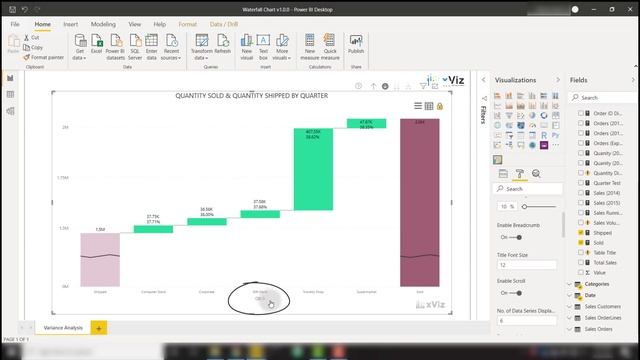The height and width of the screenshot is (360, 640).
Task: Click Cut in Clipboard group
Action: (31, 38)
